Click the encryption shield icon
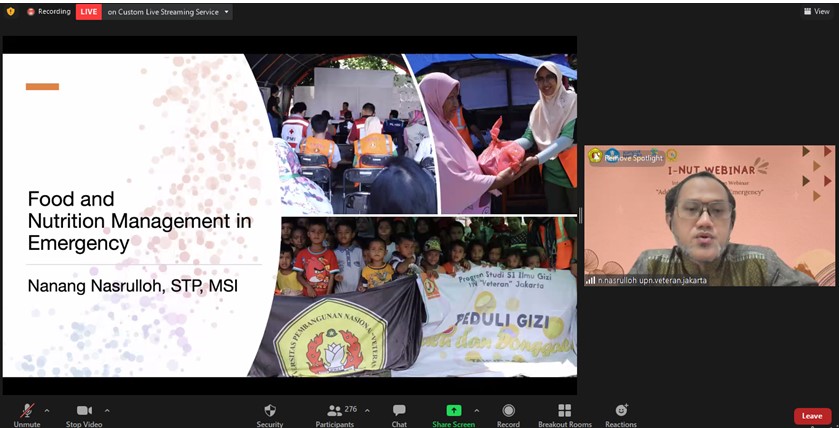 [10, 11]
